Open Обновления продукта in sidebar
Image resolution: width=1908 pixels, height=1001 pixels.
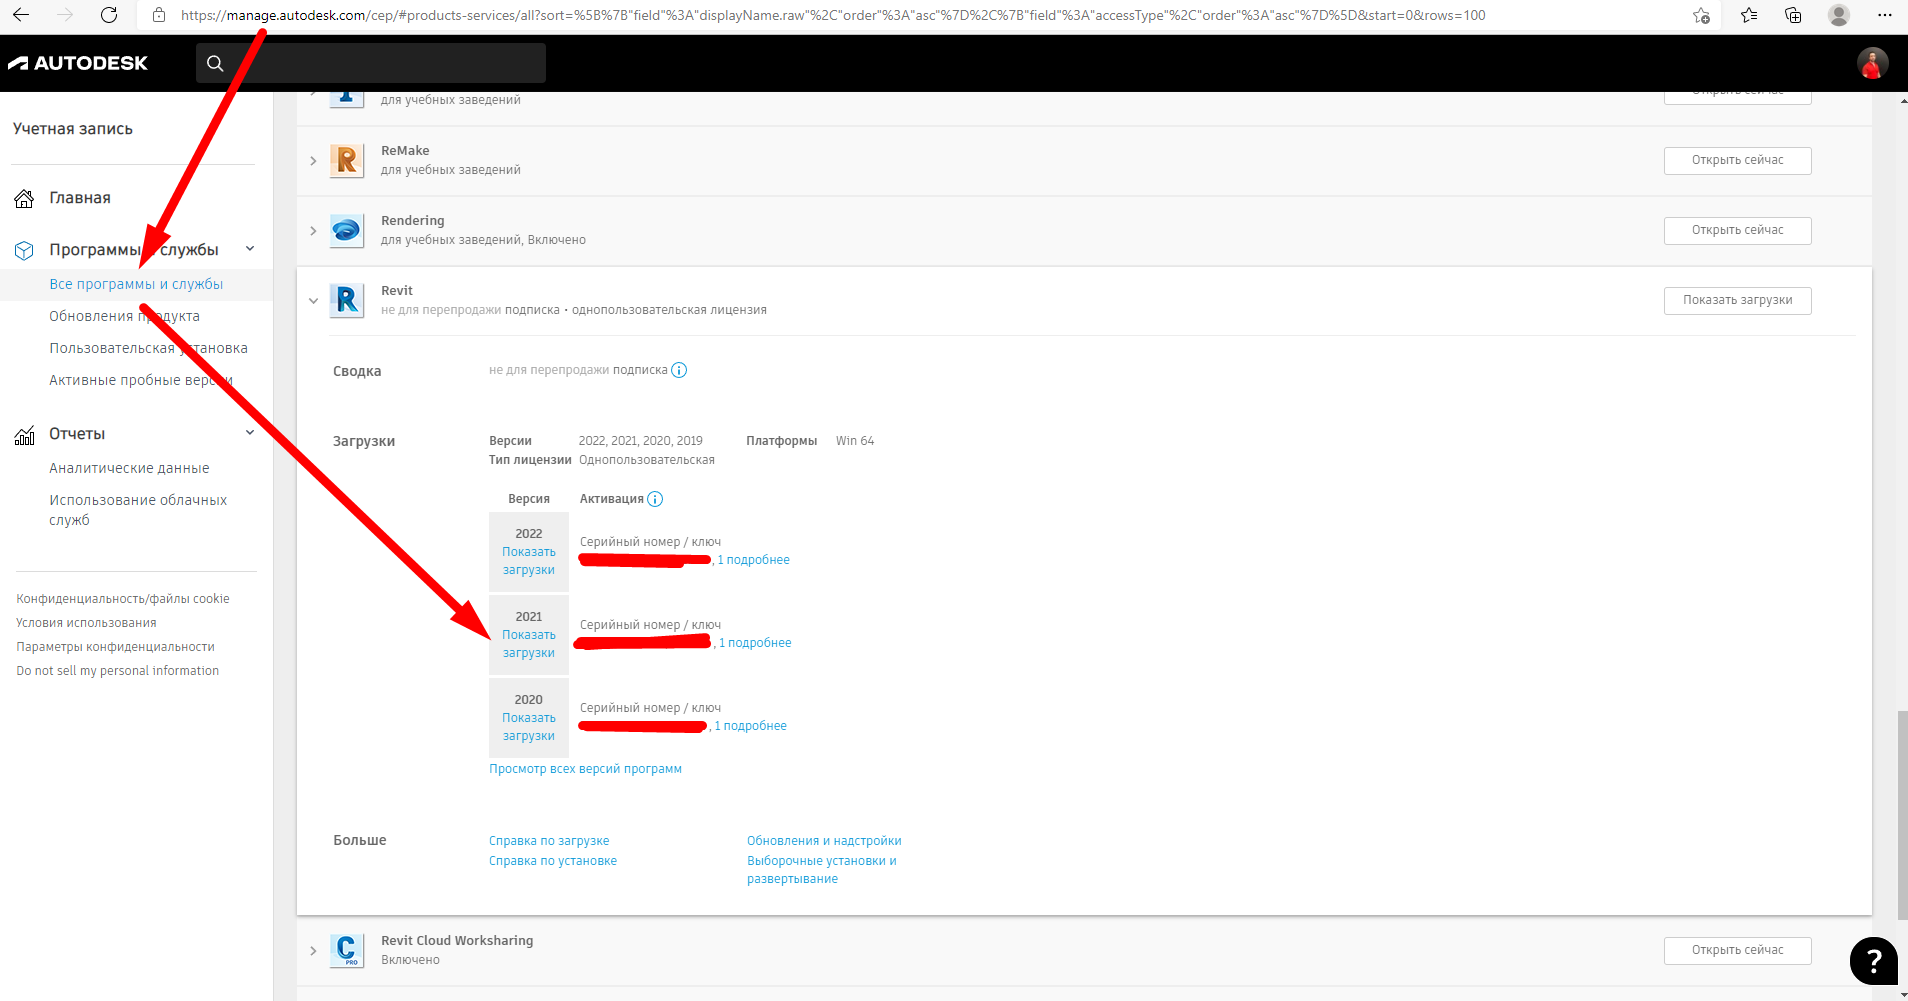pyautogui.click(x=124, y=316)
